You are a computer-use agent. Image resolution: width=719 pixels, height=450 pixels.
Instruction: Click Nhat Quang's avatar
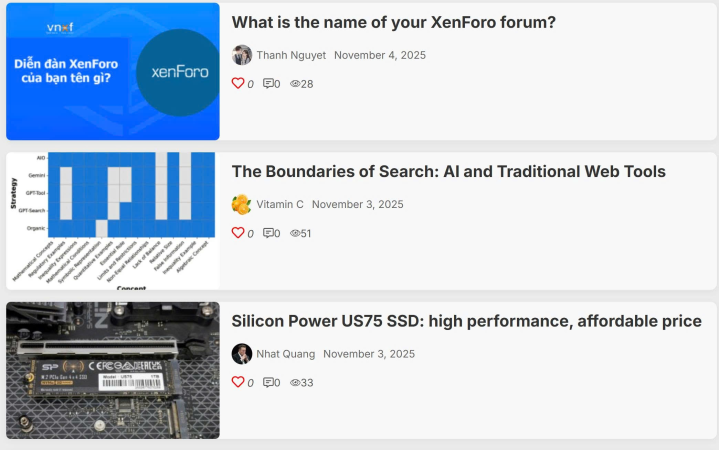242,354
